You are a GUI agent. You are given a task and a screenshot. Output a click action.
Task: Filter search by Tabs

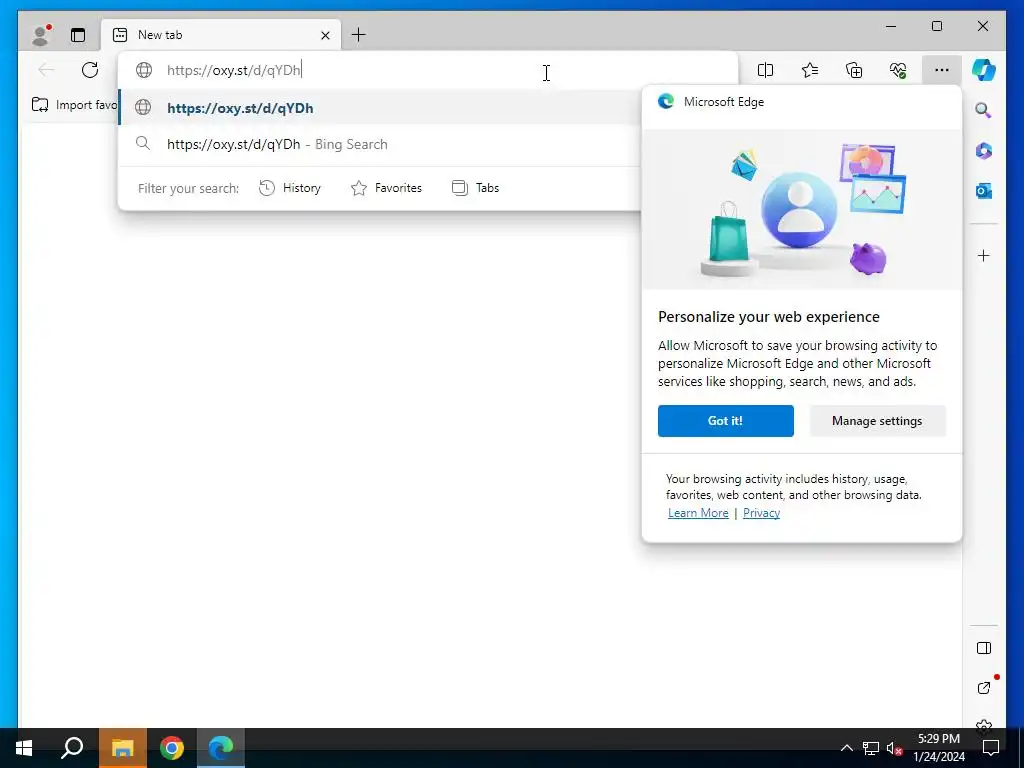click(x=475, y=188)
